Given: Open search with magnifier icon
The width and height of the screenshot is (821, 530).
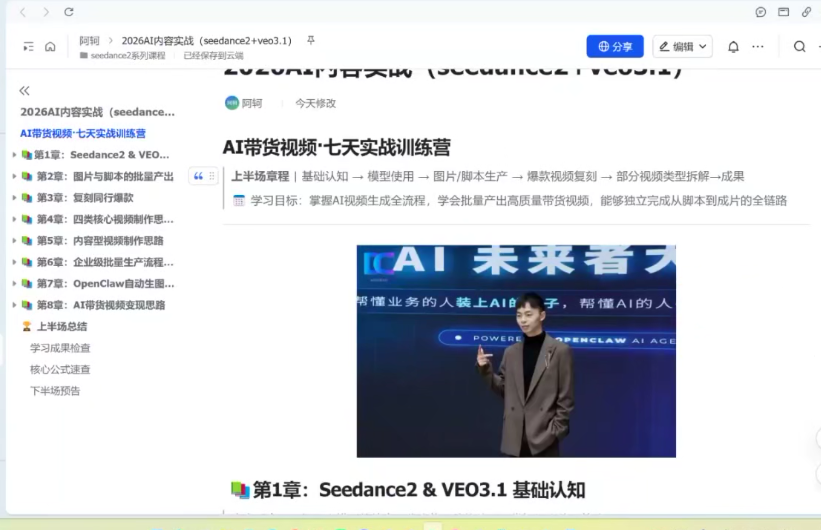Looking at the screenshot, I should pyautogui.click(x=800, y=47).
